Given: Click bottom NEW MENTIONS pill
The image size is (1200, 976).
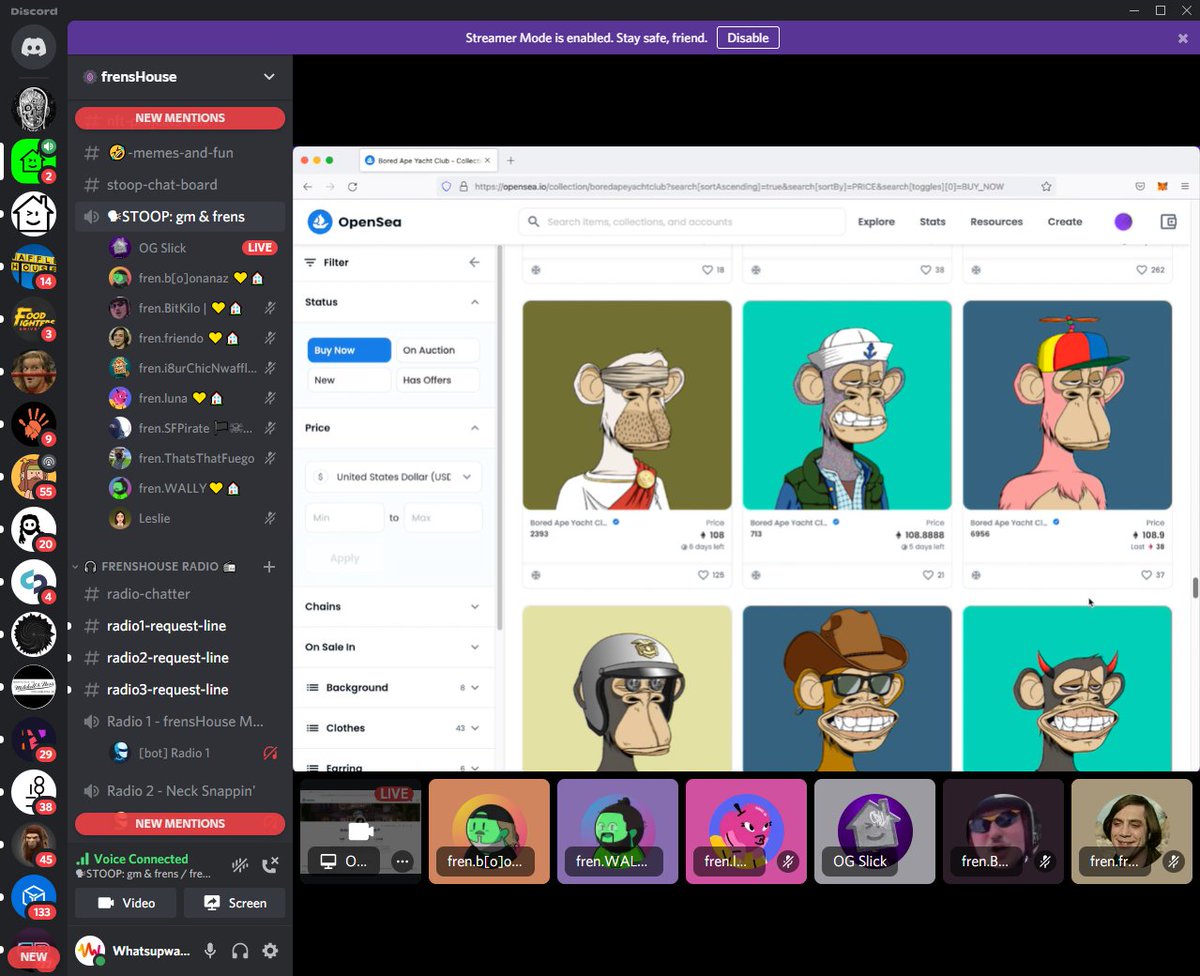Looking at the screenshot, I should coord(180,824).
